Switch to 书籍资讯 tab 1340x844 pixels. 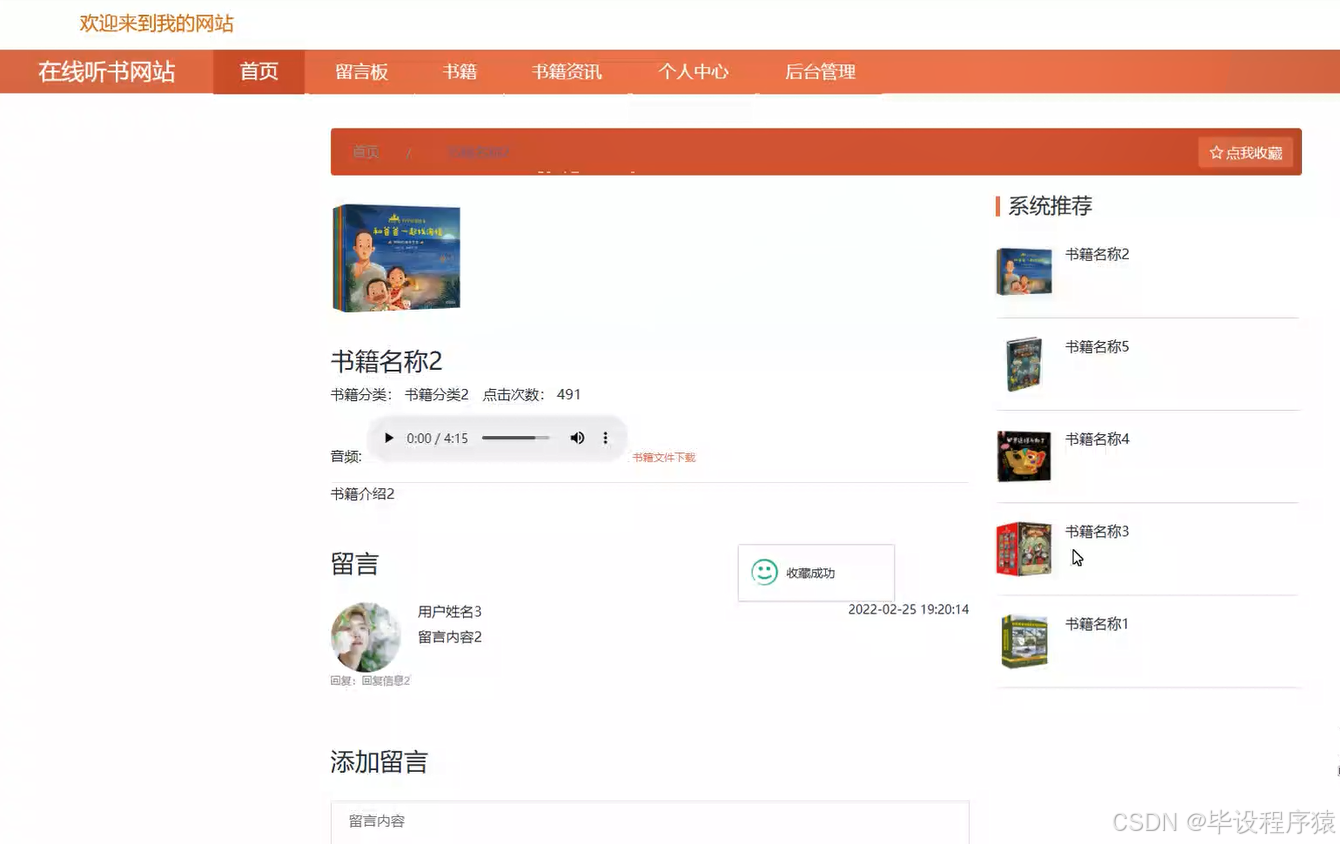click(567, 72)
